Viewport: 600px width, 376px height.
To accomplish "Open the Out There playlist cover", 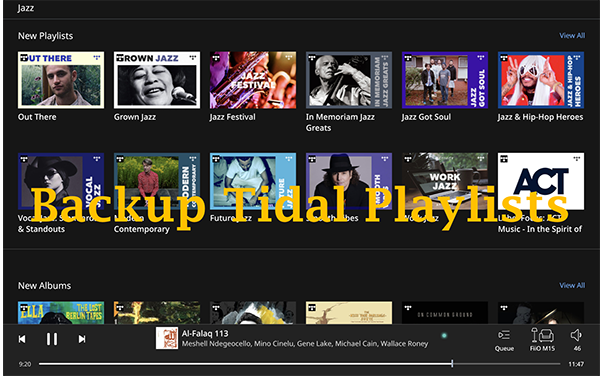I will [x=61, y=80].
